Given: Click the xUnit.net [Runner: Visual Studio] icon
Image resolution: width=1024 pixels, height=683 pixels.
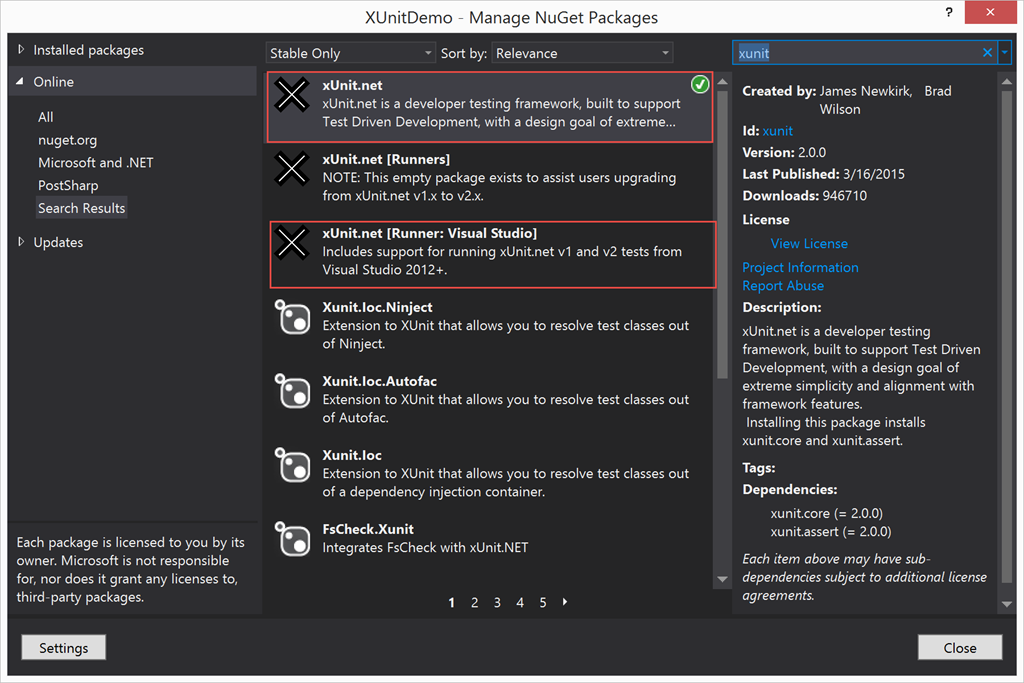Looking at the screenshot, I should click(292, 243).
